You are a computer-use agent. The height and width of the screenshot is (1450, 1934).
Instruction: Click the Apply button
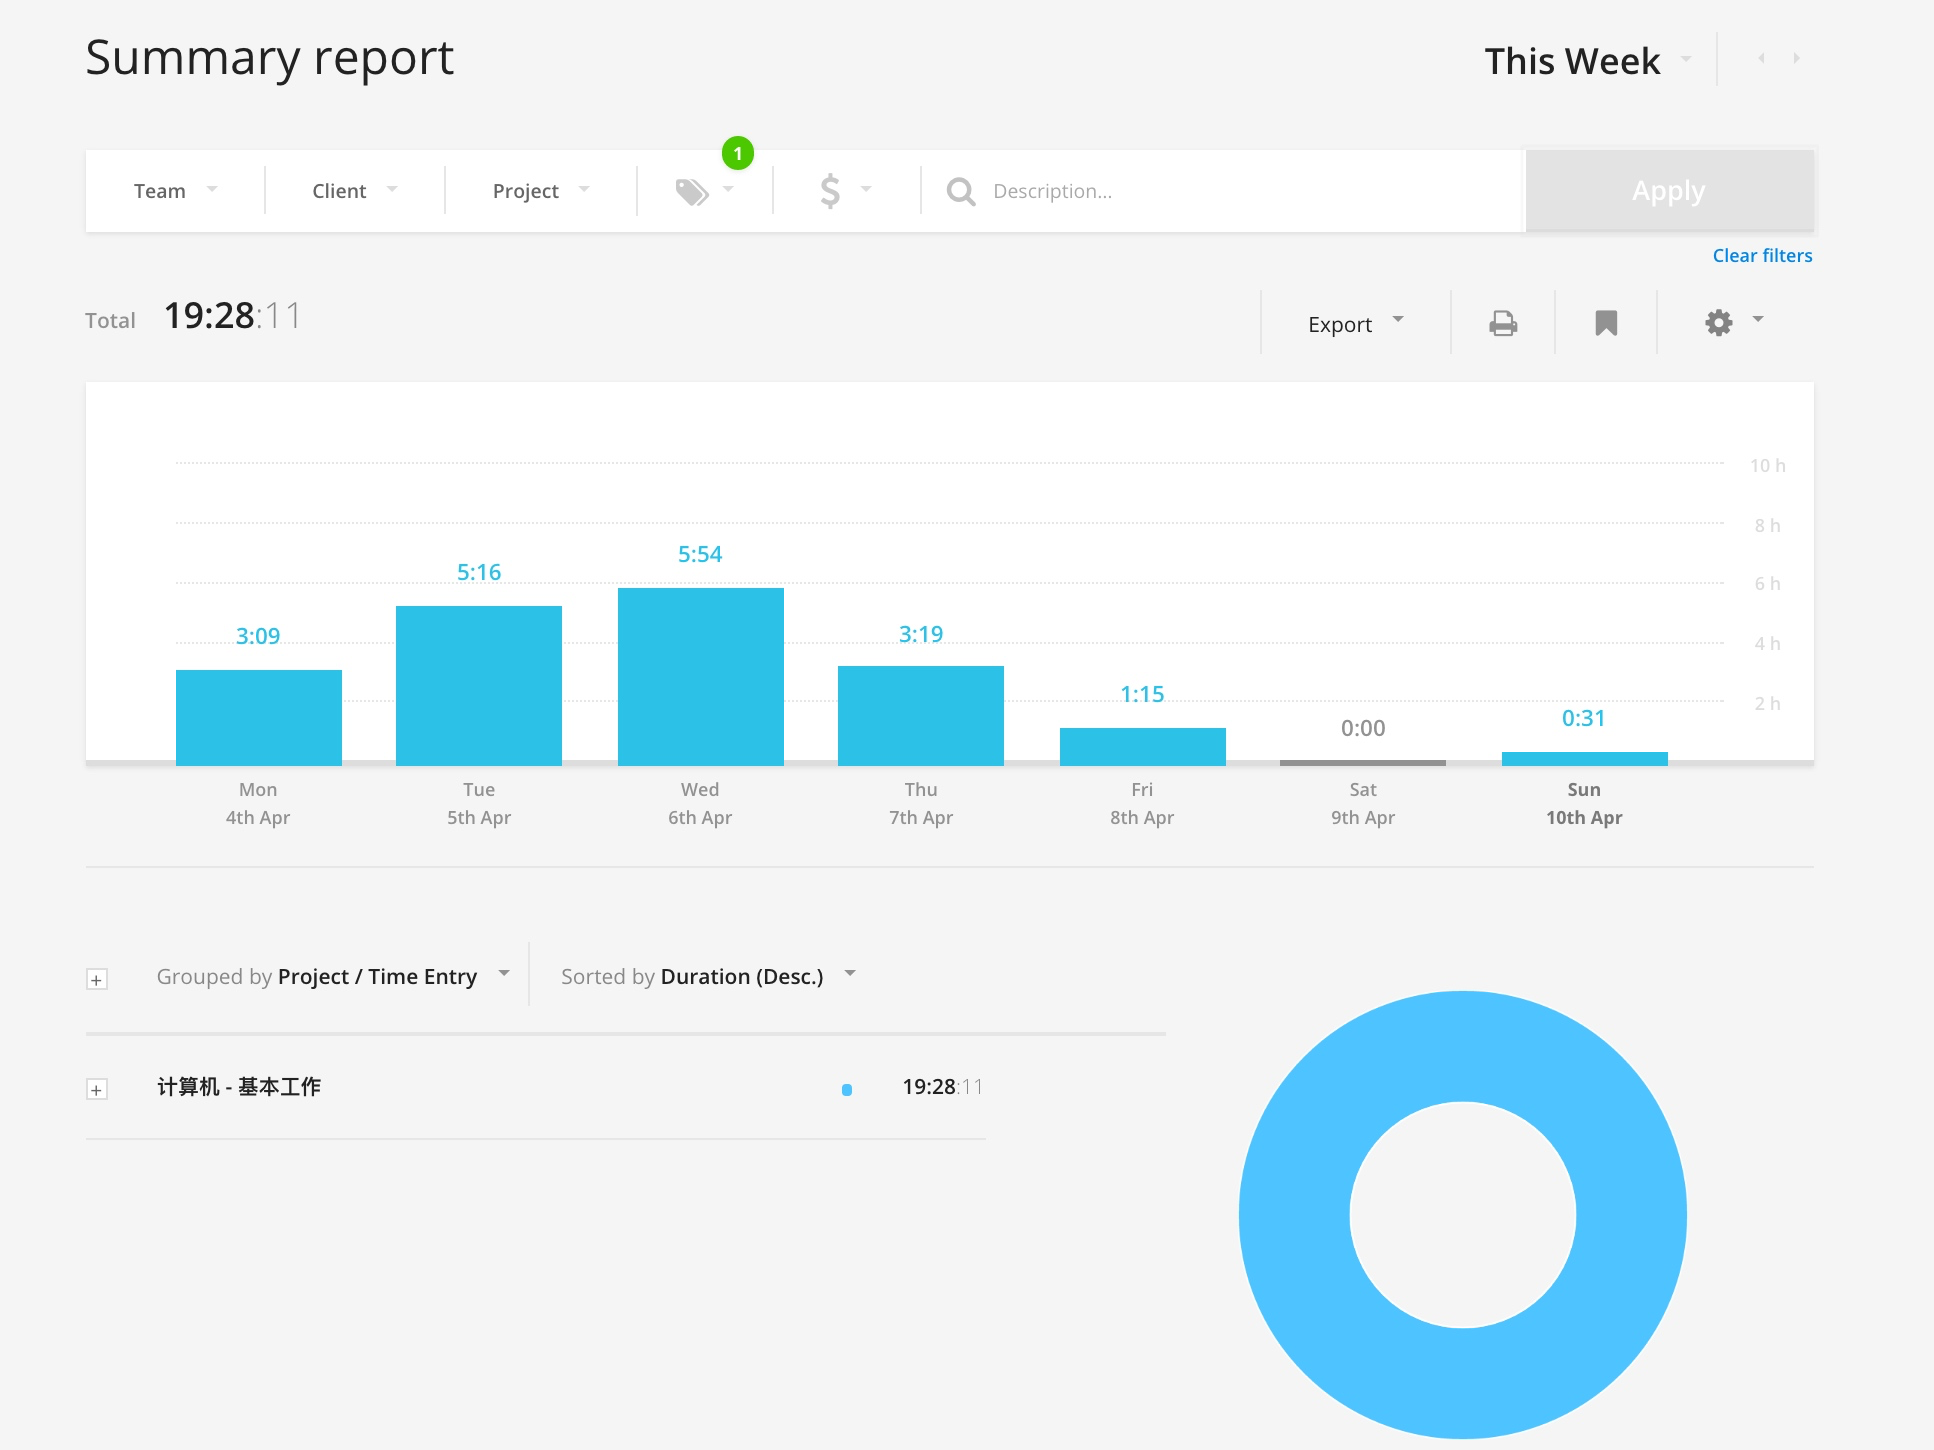click(x=1669, y=191)
